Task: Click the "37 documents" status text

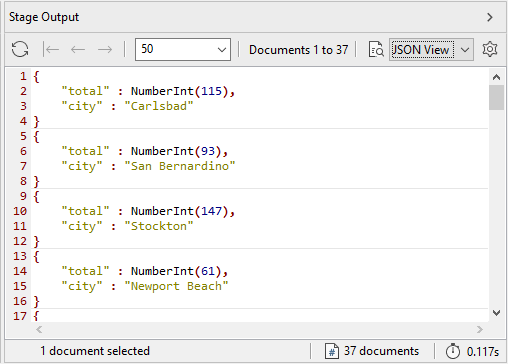Action: coord(381,351)
